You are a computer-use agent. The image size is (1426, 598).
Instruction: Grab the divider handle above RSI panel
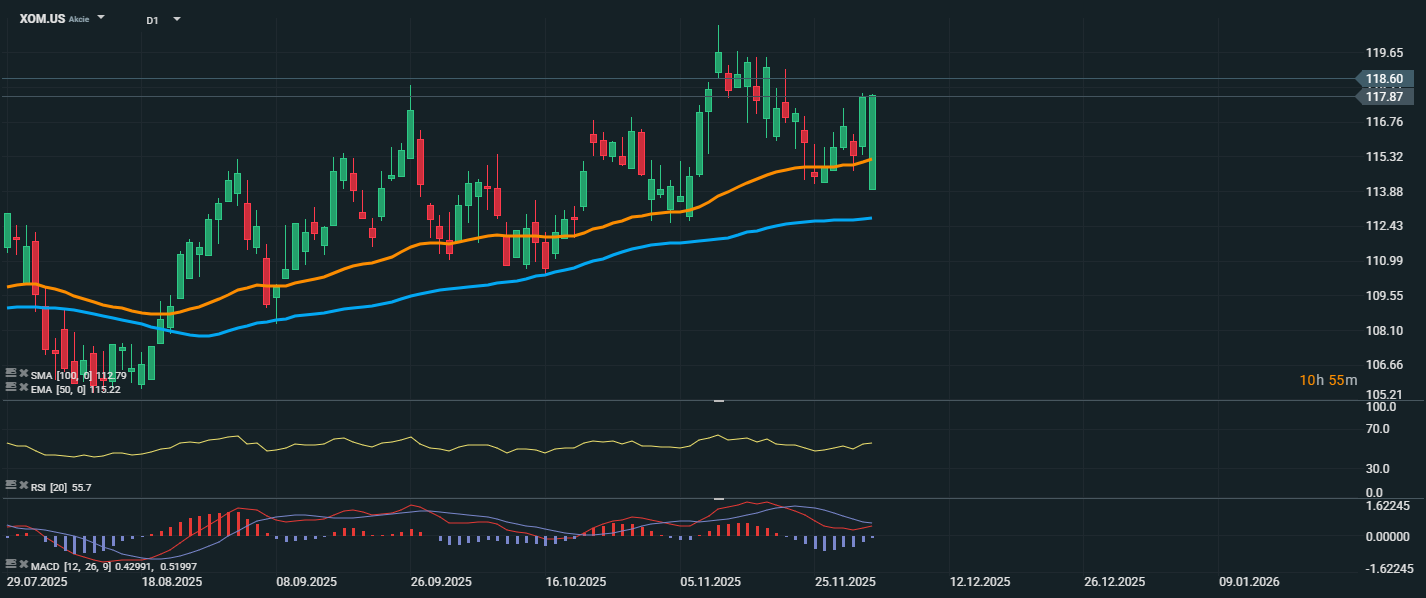tap(717, 401)
